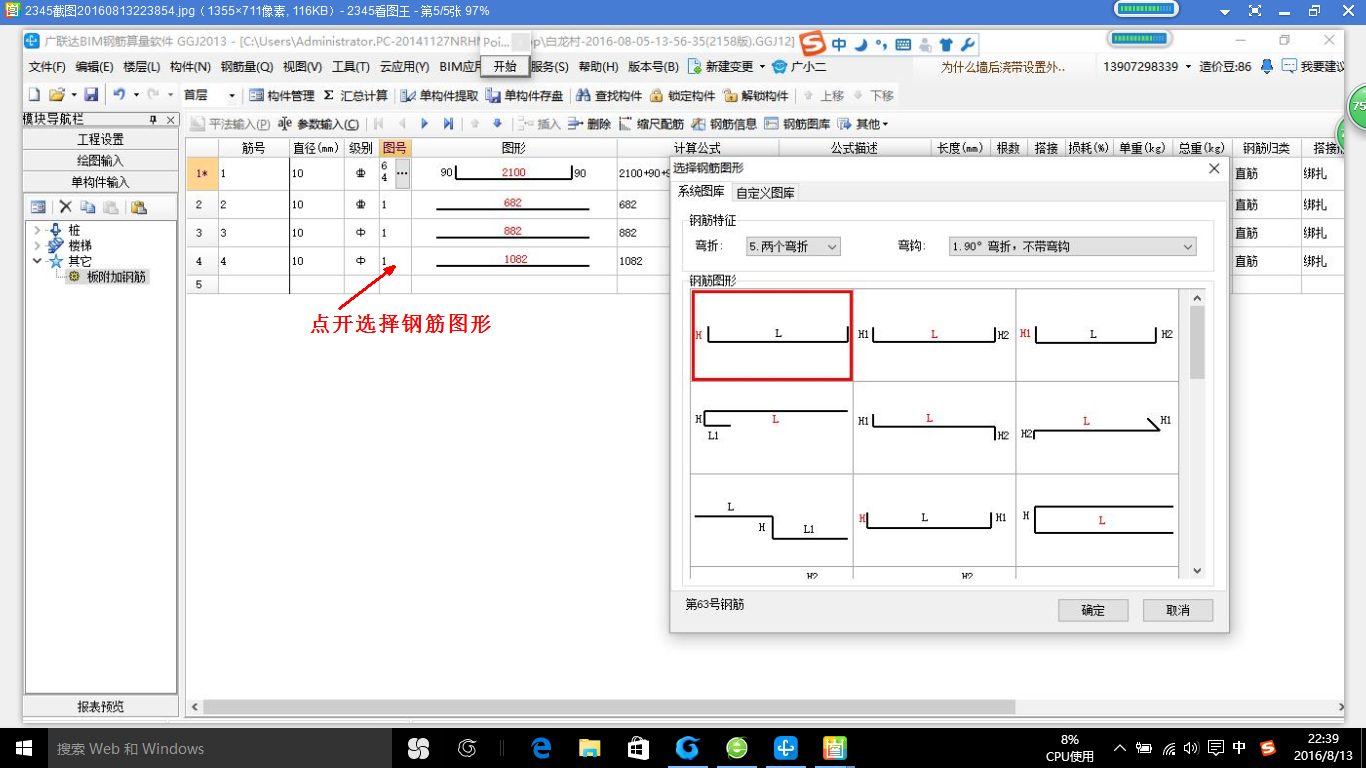The width and height of the screenshot is (1366, 768).
Task: Switch to 系统图库 tab
Action: pyautogui.click(x=701, y=192)
